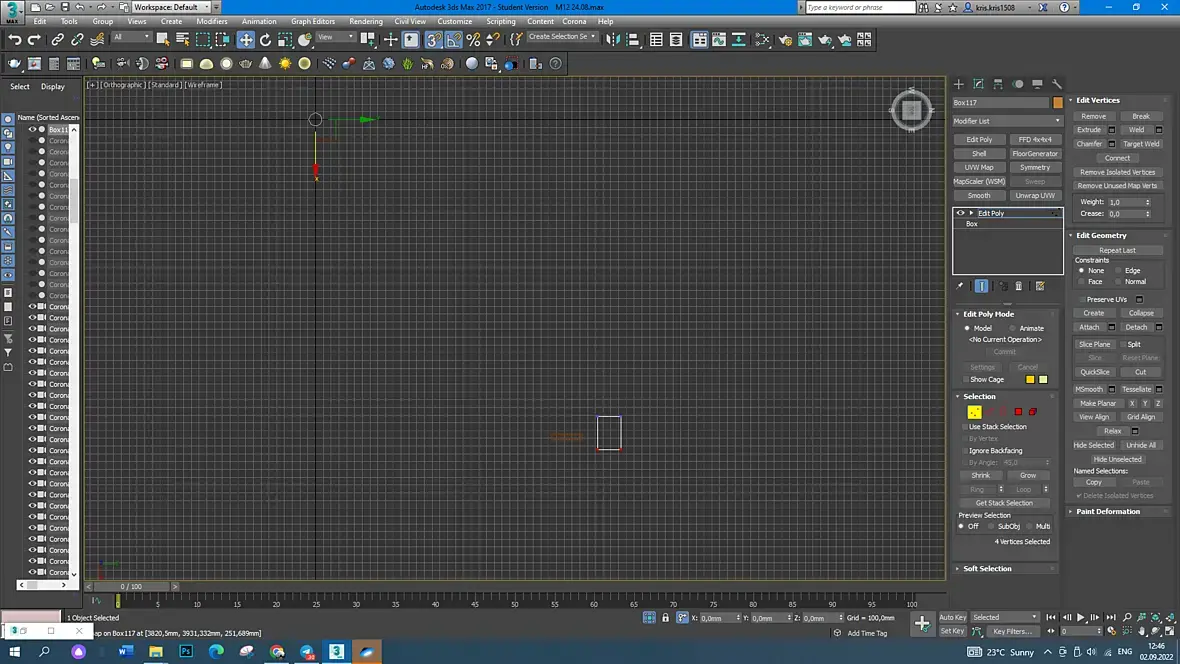Check the Use Stack Selection box

[965, 427]
